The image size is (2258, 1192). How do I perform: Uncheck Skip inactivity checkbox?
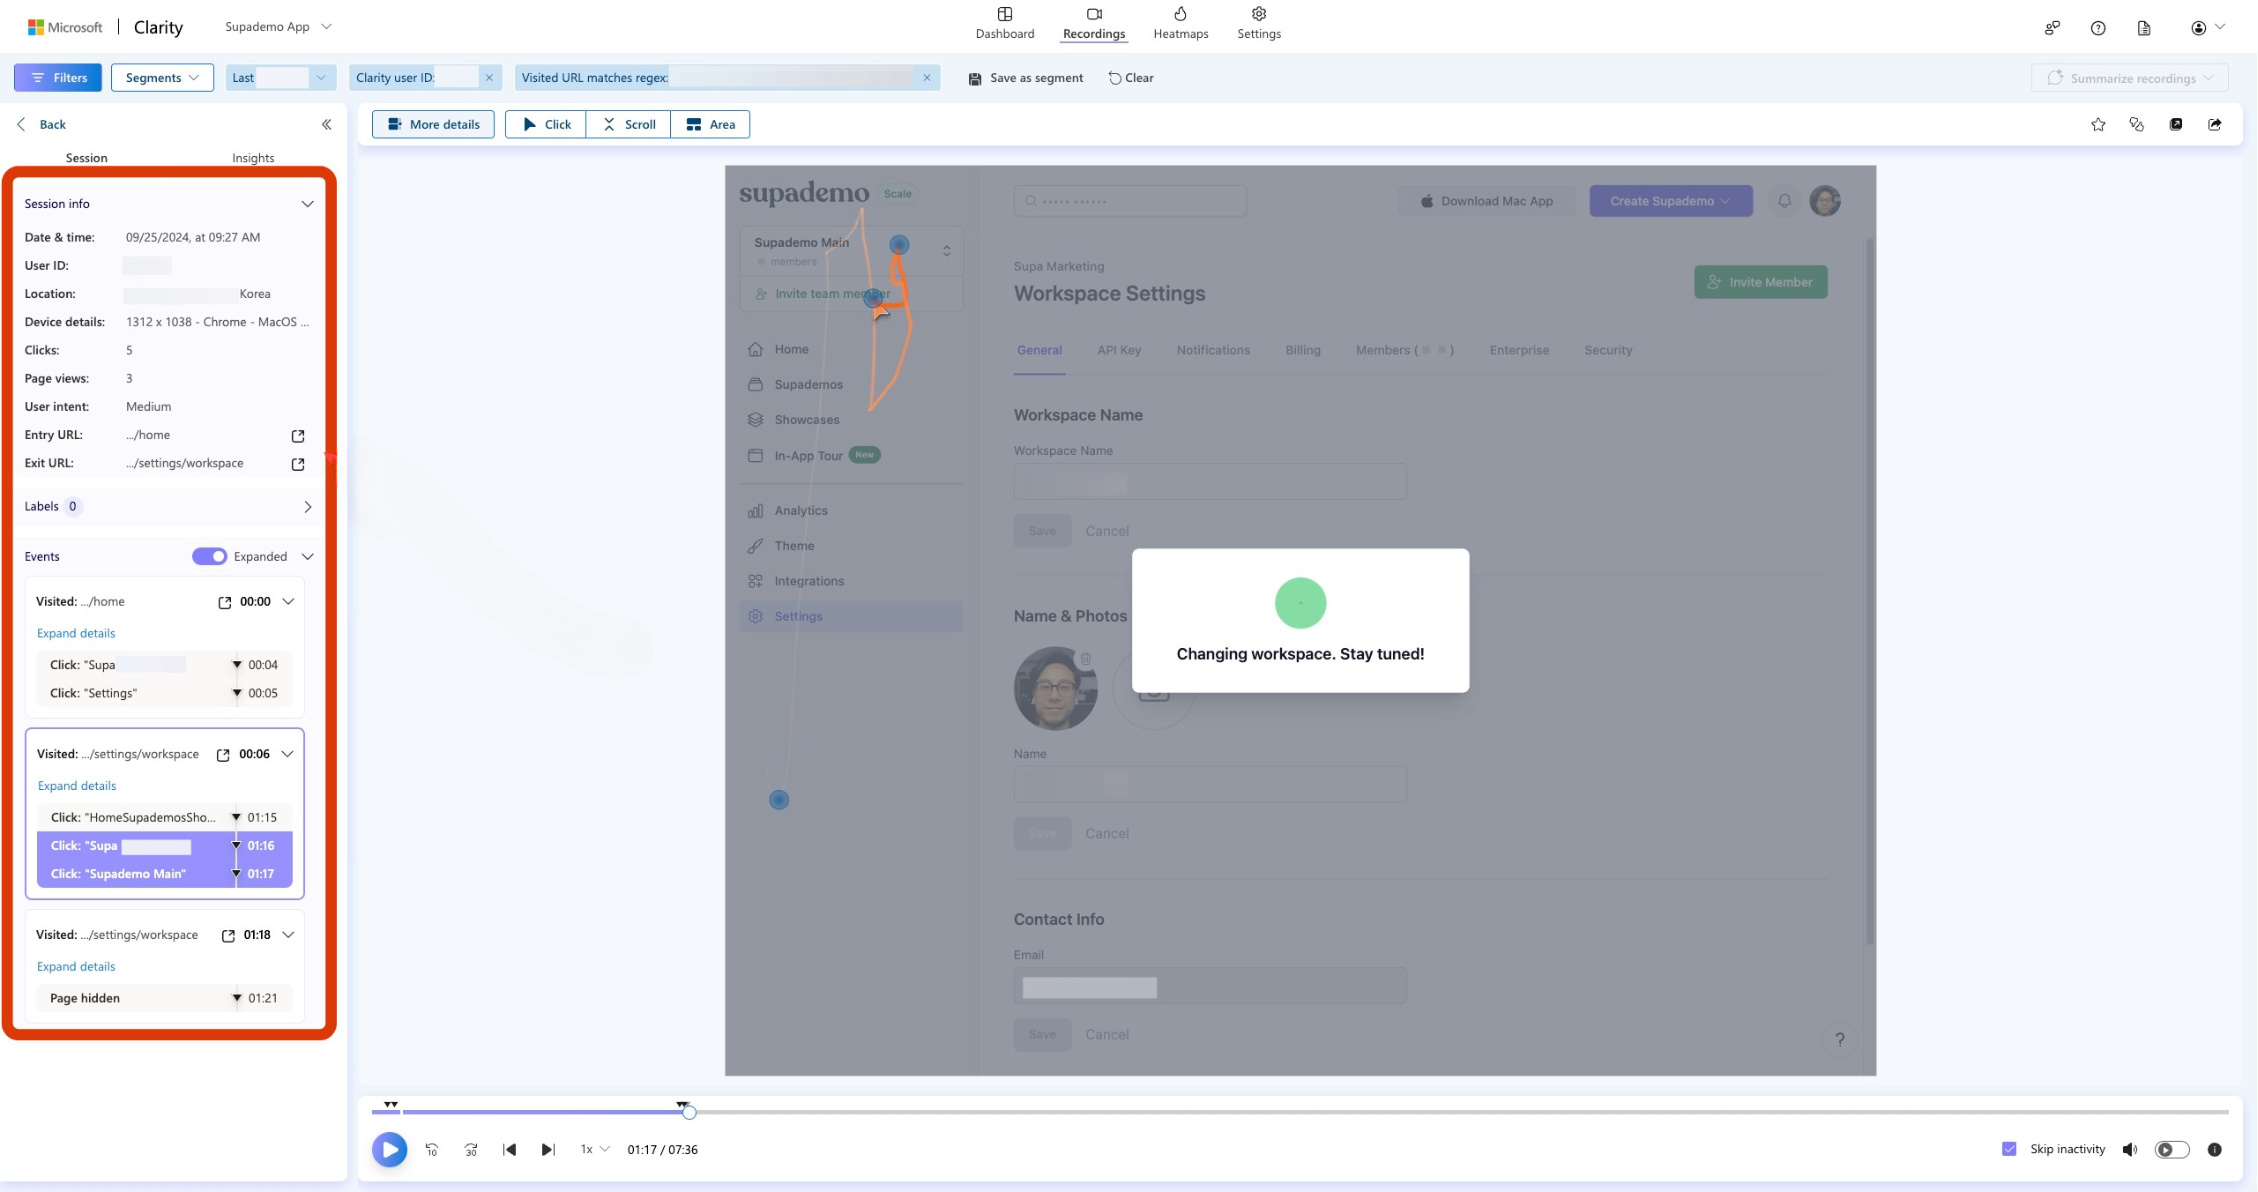[2009, 1149]
